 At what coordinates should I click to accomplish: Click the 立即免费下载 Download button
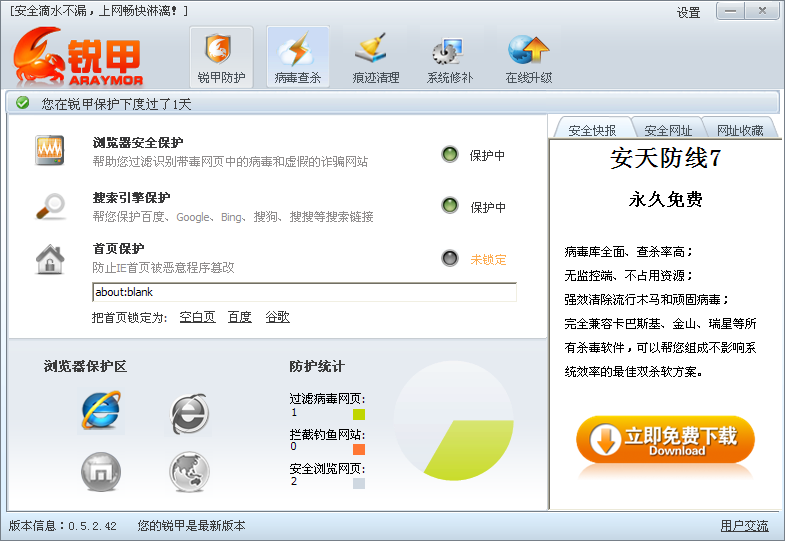[x=665, y=439]
